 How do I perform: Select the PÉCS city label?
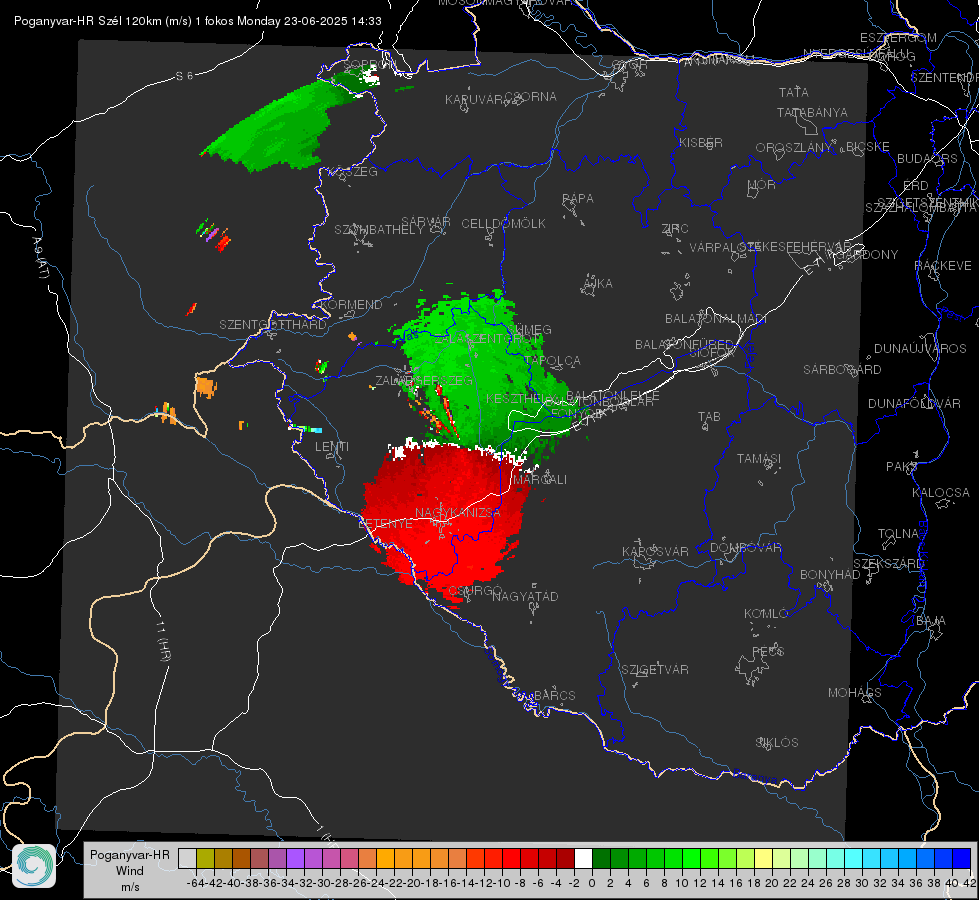click(x=767, y=651)
